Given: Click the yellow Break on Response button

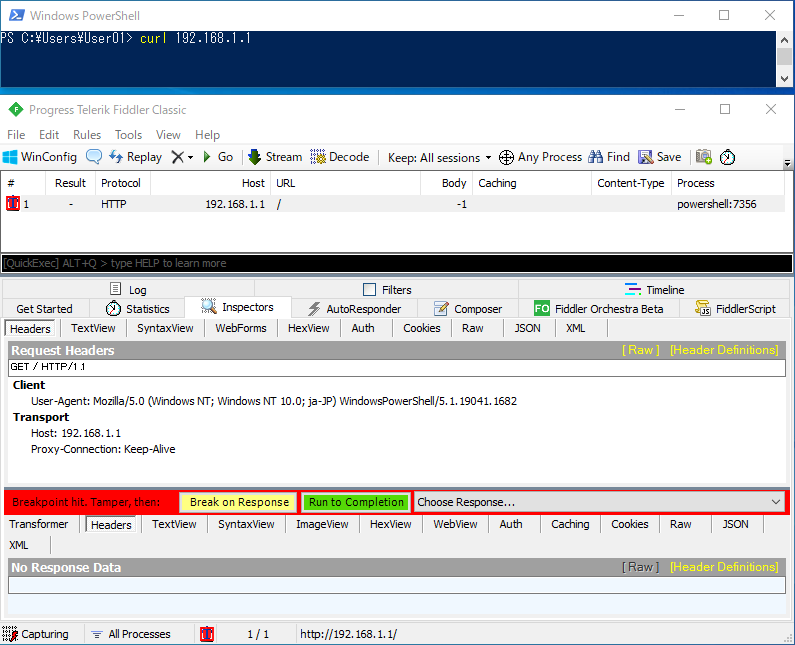Looking at the screenshot, I should (239, 502).
